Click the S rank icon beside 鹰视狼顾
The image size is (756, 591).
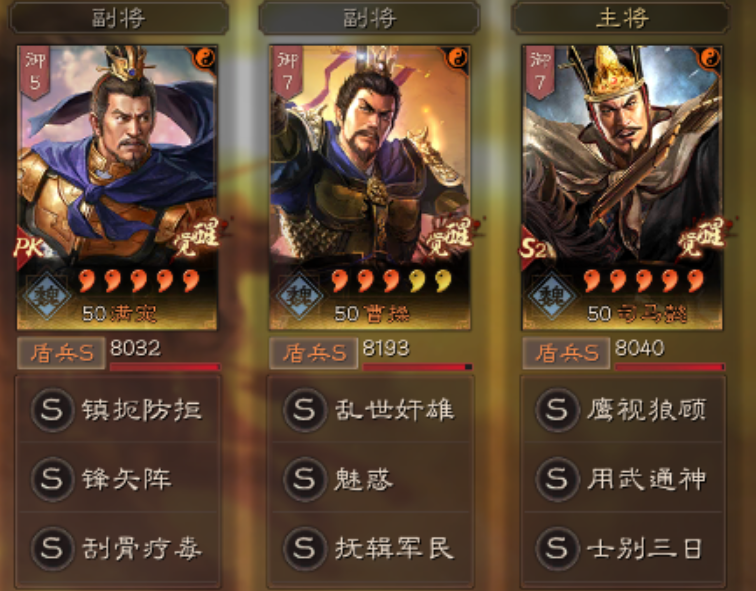coord(557,410)
